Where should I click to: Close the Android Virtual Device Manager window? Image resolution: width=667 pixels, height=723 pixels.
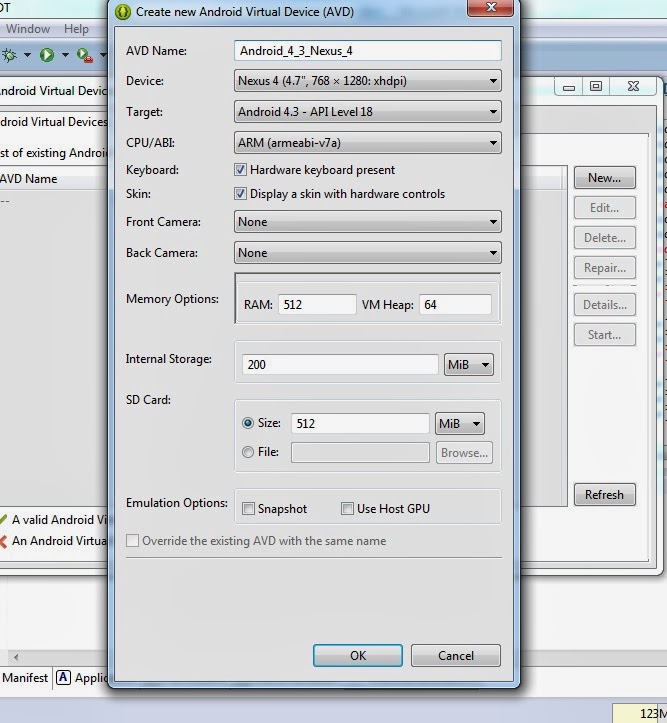(x=633, y=87)
